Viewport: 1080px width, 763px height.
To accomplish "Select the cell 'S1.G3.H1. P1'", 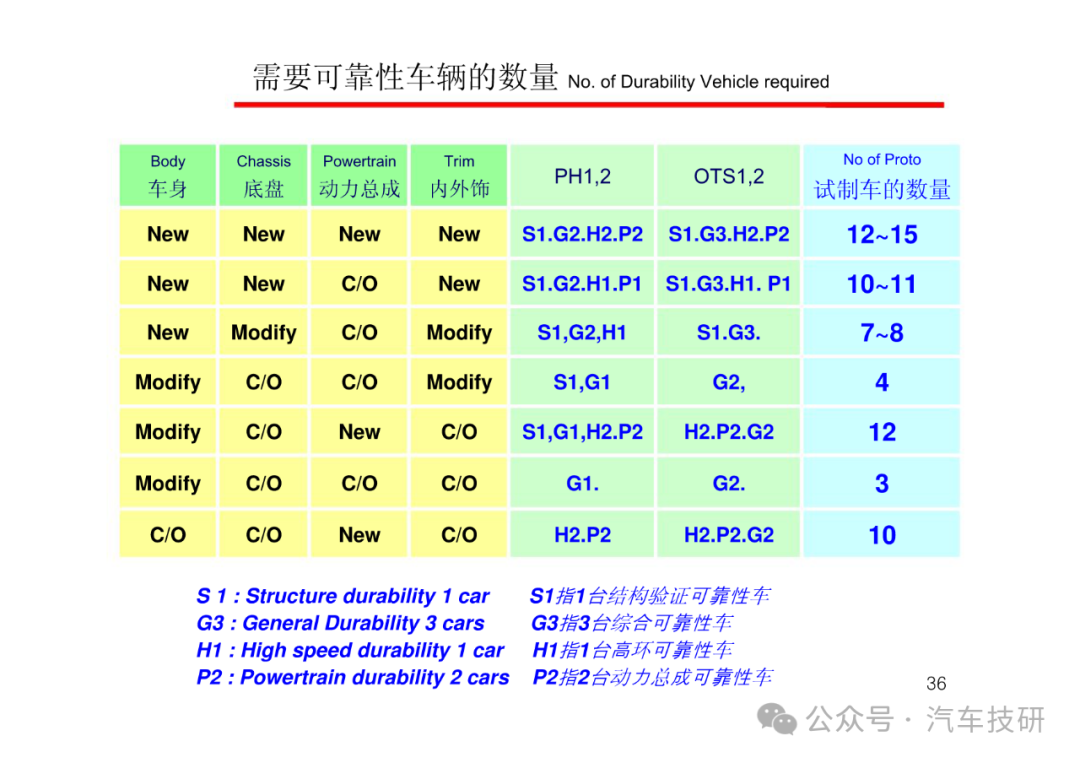I will (x=729, y=284).
